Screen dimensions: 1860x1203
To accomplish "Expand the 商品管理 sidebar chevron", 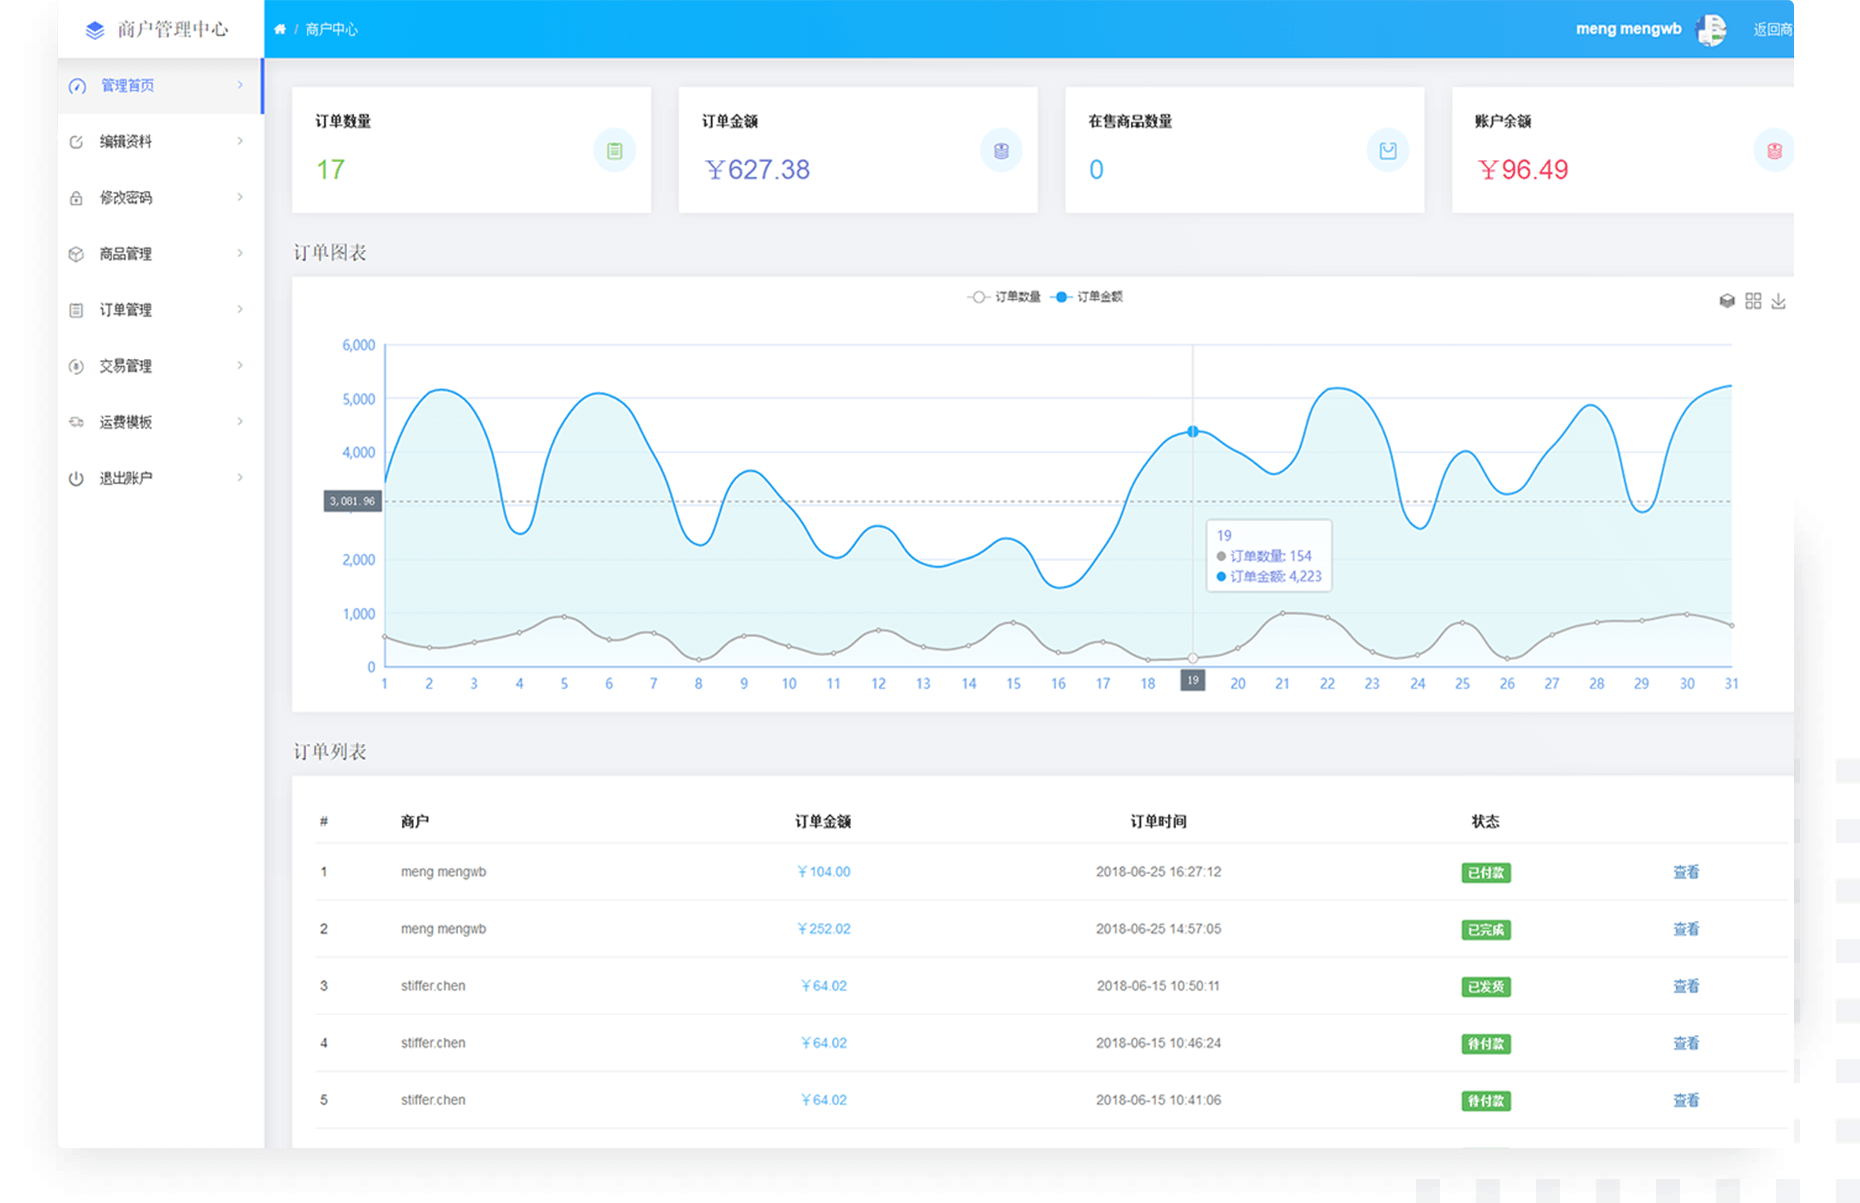I will 240,254.
